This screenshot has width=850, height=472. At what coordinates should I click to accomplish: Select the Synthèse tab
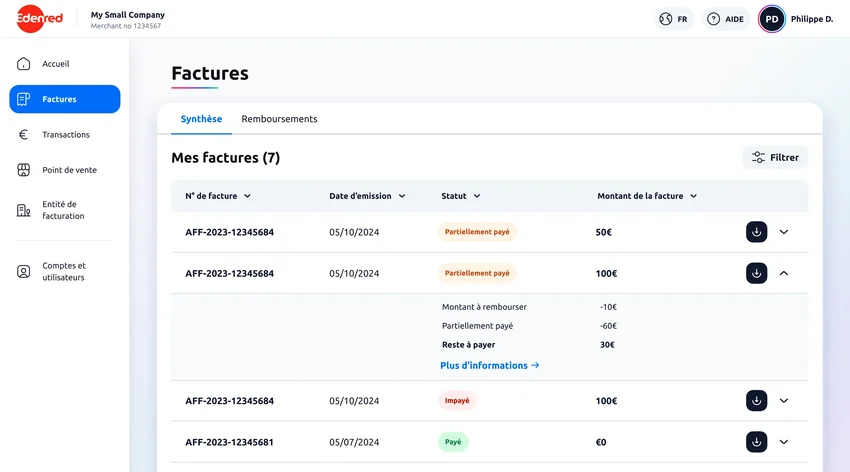click(201, 119)
